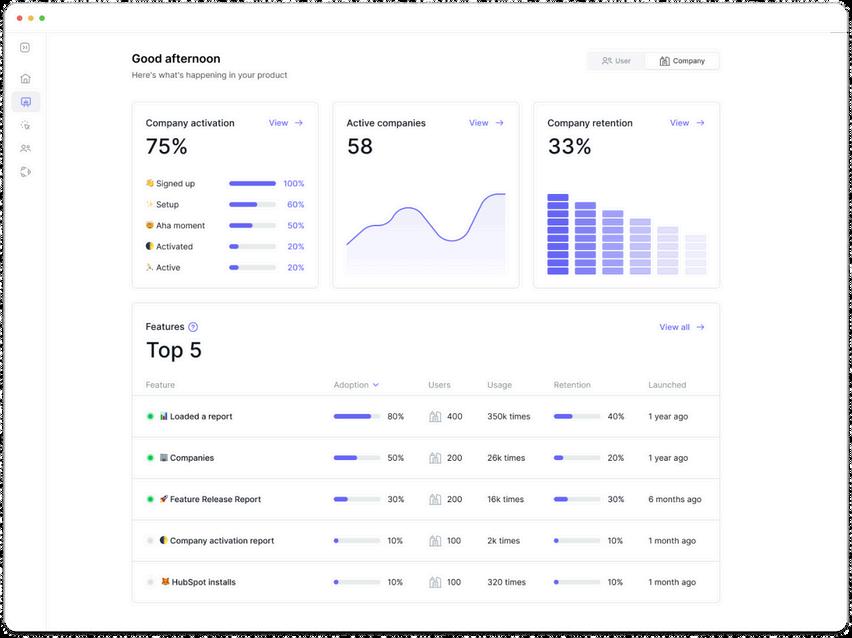852x638 pixels.
Task: Sort by Adoption column dropdown arrow
Action: click(375, 385)
